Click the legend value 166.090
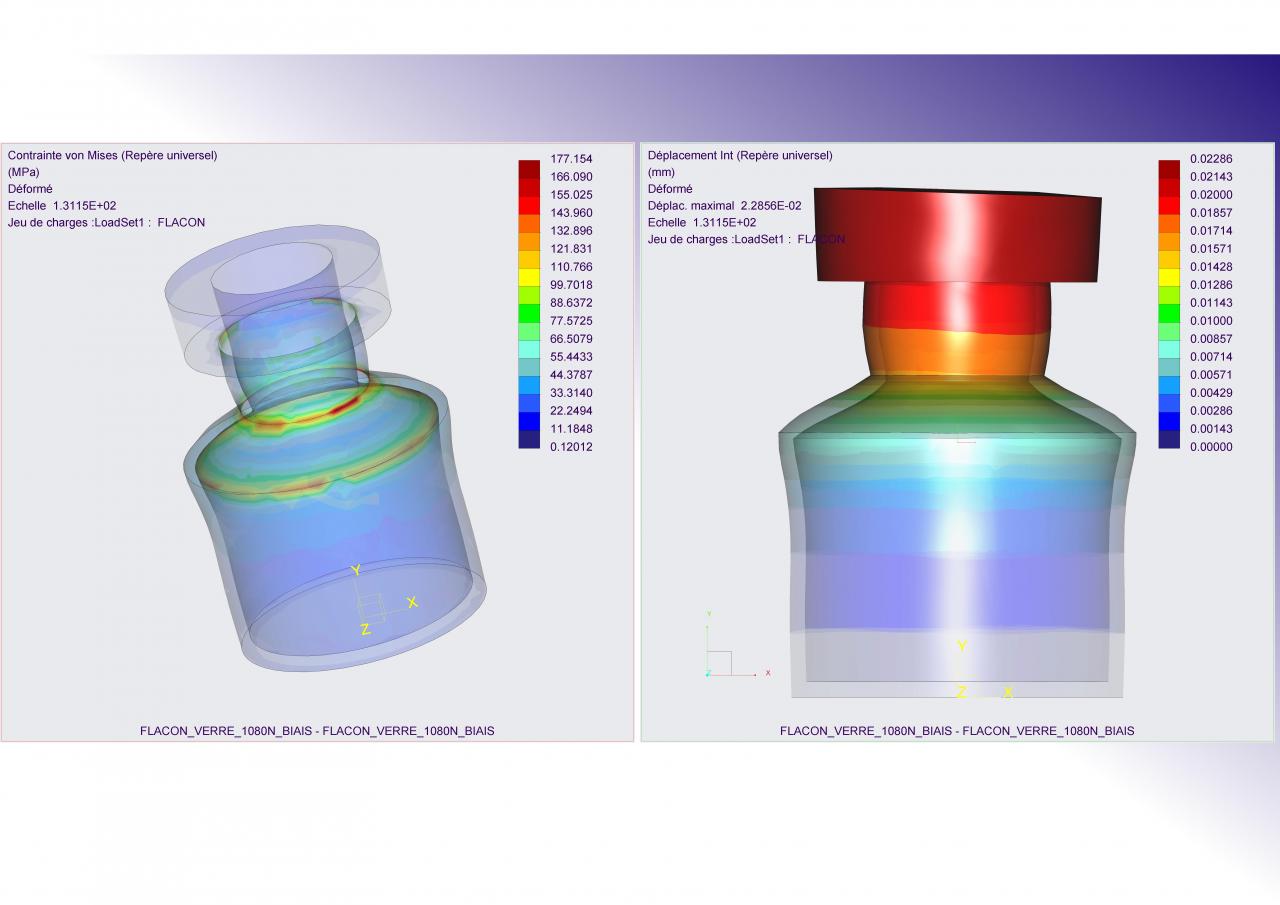The width and height of the screenshot is (1280, 905). (571, 177)
